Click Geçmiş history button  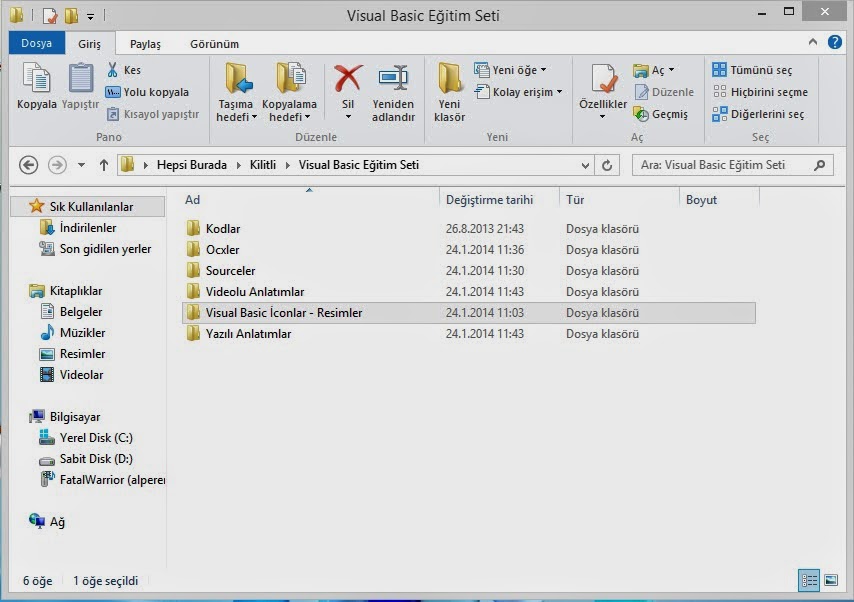(x=661, y=114)
